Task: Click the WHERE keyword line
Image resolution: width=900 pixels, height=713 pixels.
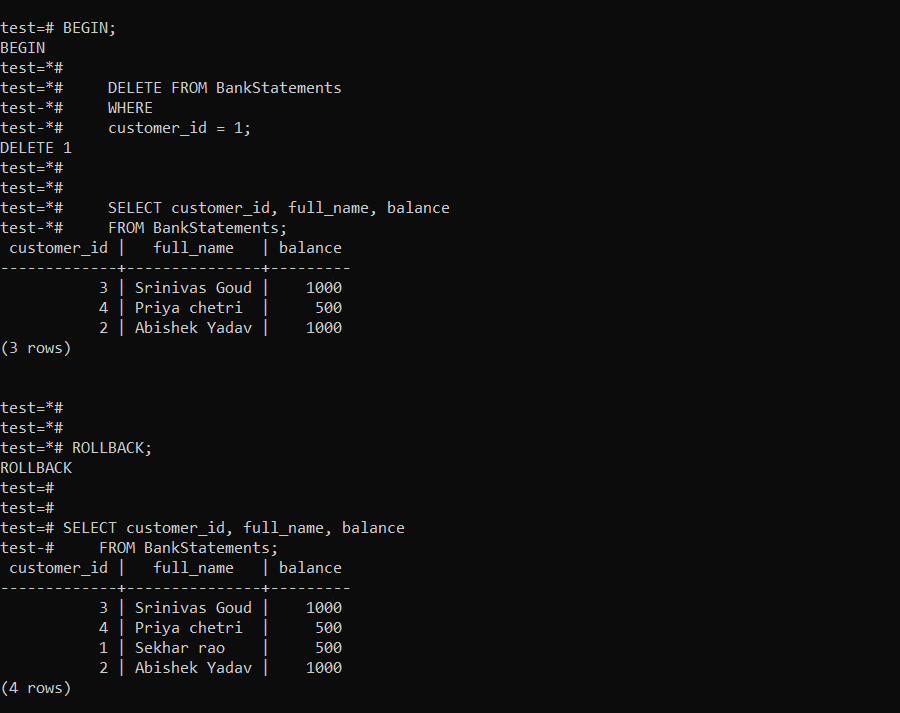Action: [130, 108]
